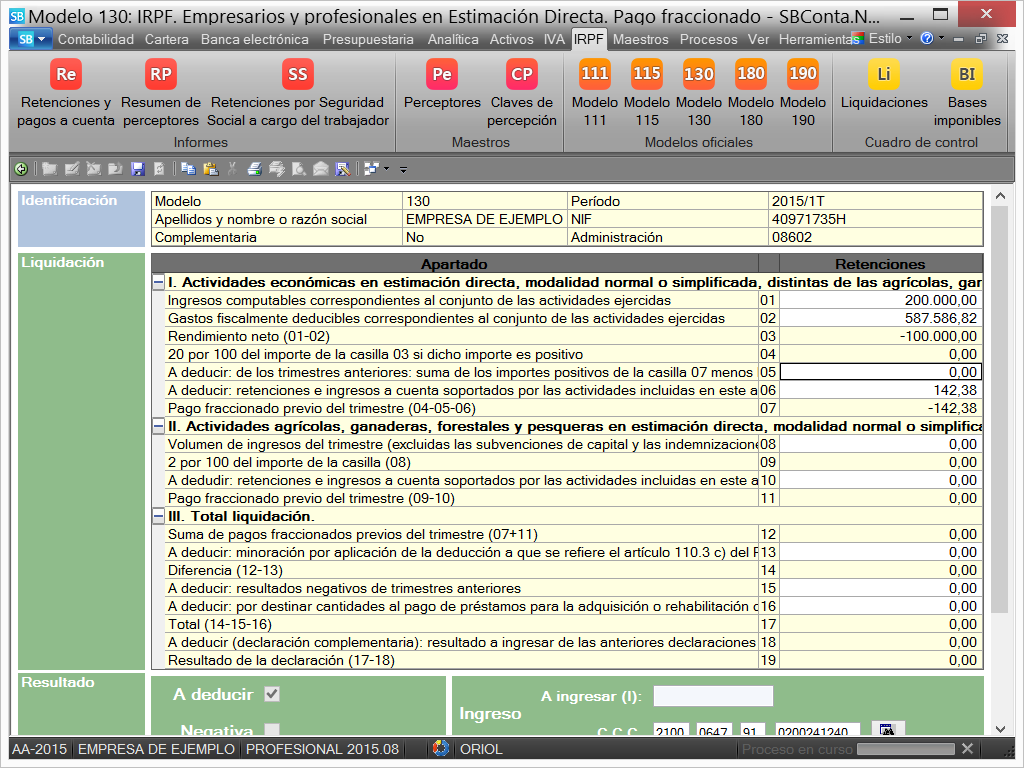
Task: Collapse section III Total liquidación
Action: point(158,517)
